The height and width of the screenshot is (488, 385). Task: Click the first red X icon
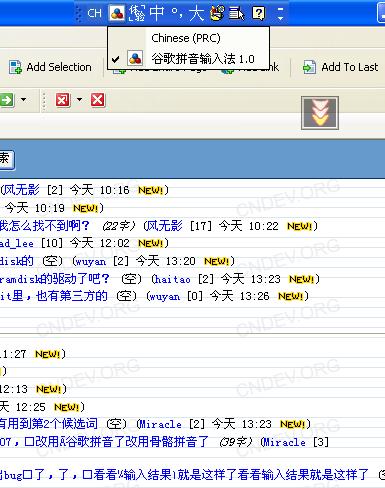pyautogui.click(x=63, y=100)
